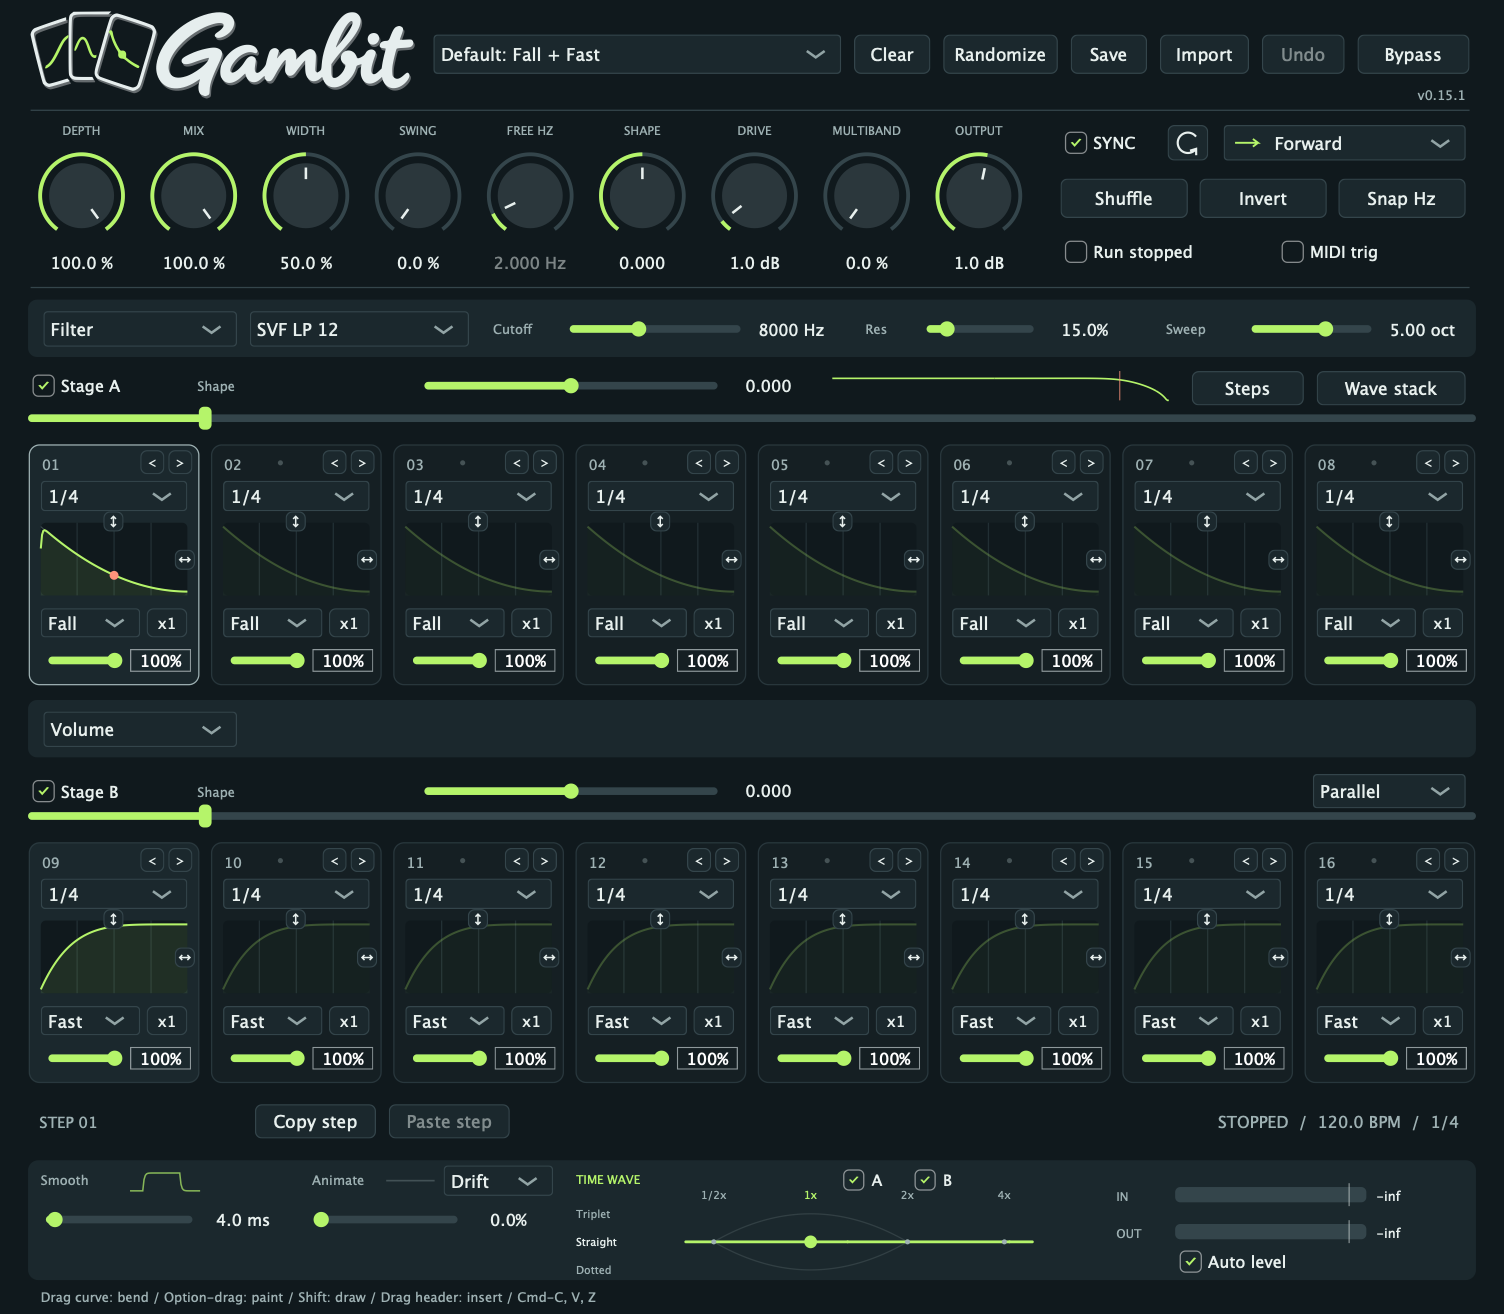This screenshot has height=1314, width=1504.
Task: Click next arrow on step 10
Action: coord(362,860)
